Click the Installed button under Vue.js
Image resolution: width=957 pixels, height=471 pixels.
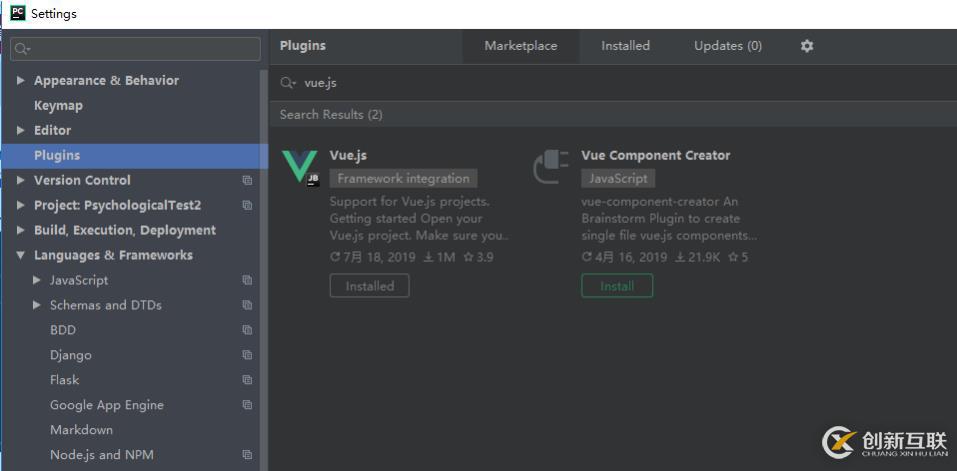pyautogui.click(x=369, y=286)
